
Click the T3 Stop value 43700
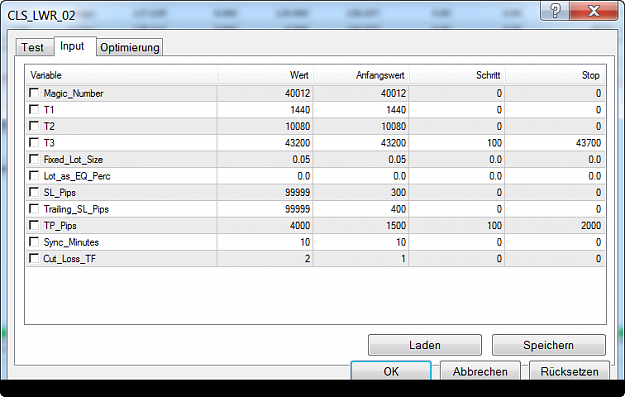(588, 143)
